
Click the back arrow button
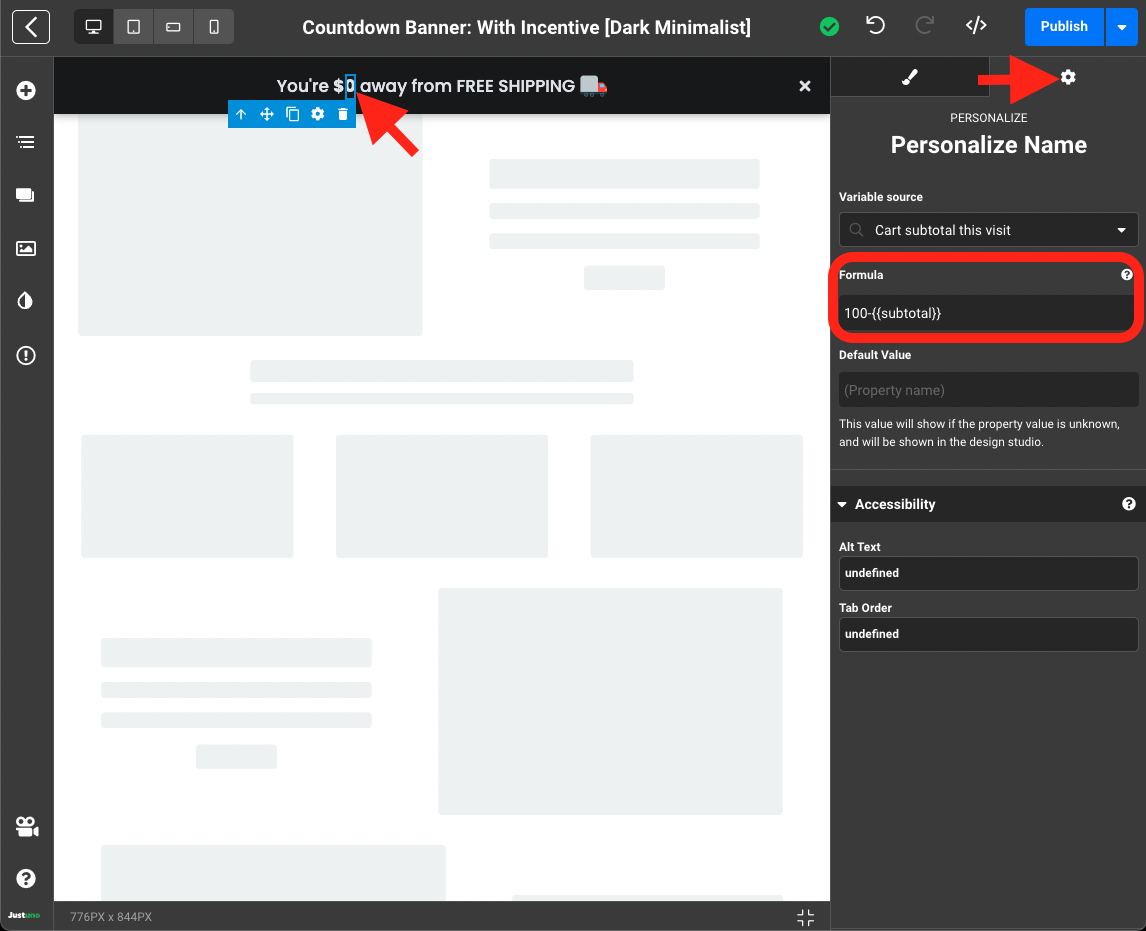coord(31,27)
